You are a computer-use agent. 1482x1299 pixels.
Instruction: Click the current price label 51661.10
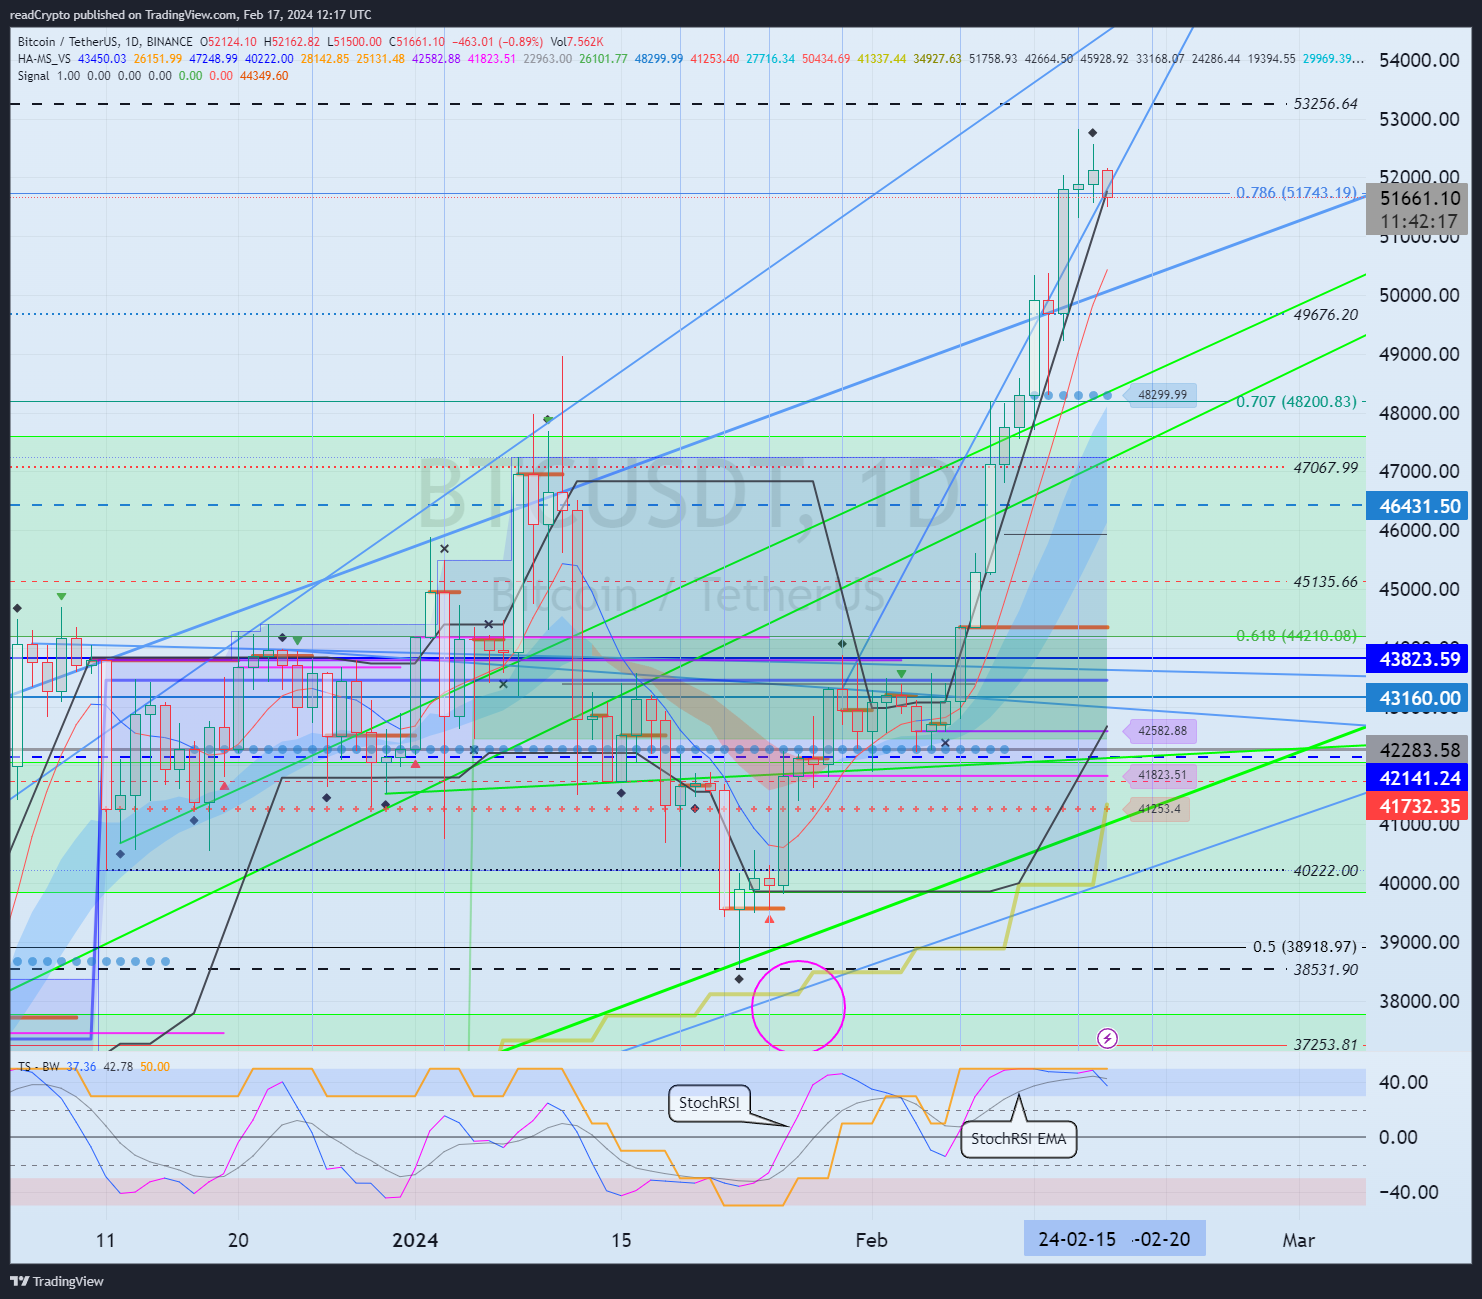(x=1420, y=198)
